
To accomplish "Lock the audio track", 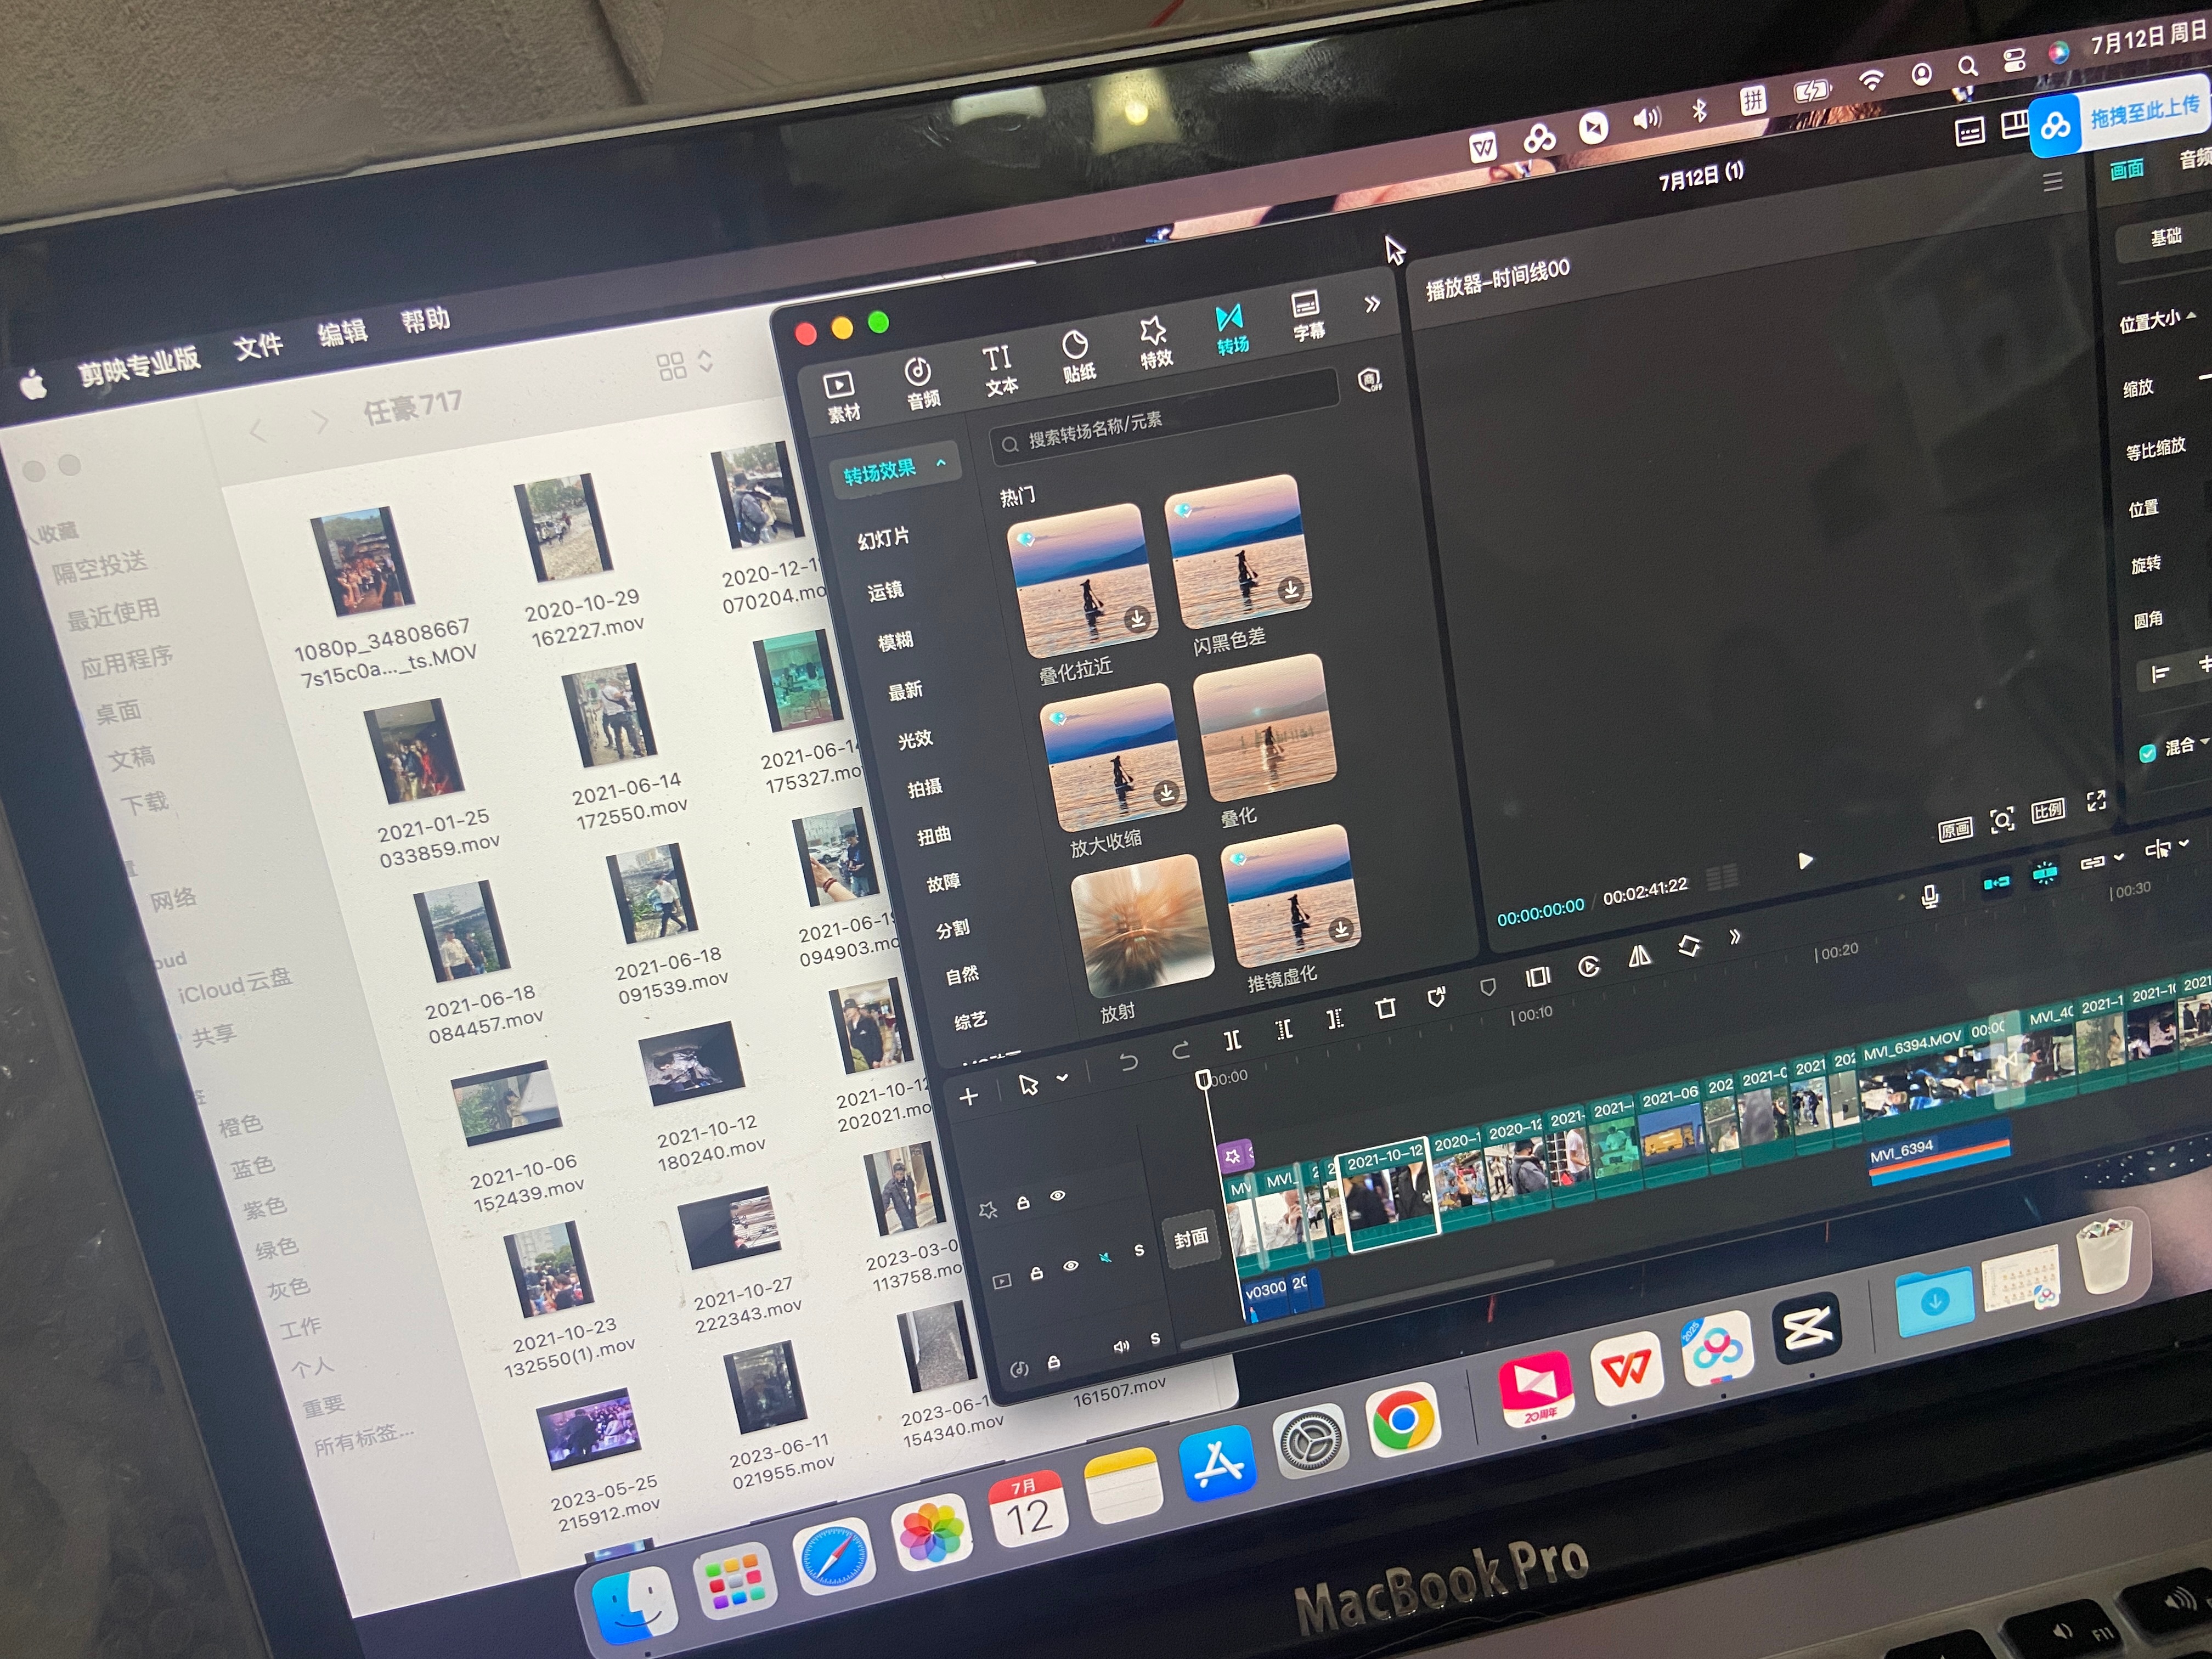I will [x=1053, y=1362].
